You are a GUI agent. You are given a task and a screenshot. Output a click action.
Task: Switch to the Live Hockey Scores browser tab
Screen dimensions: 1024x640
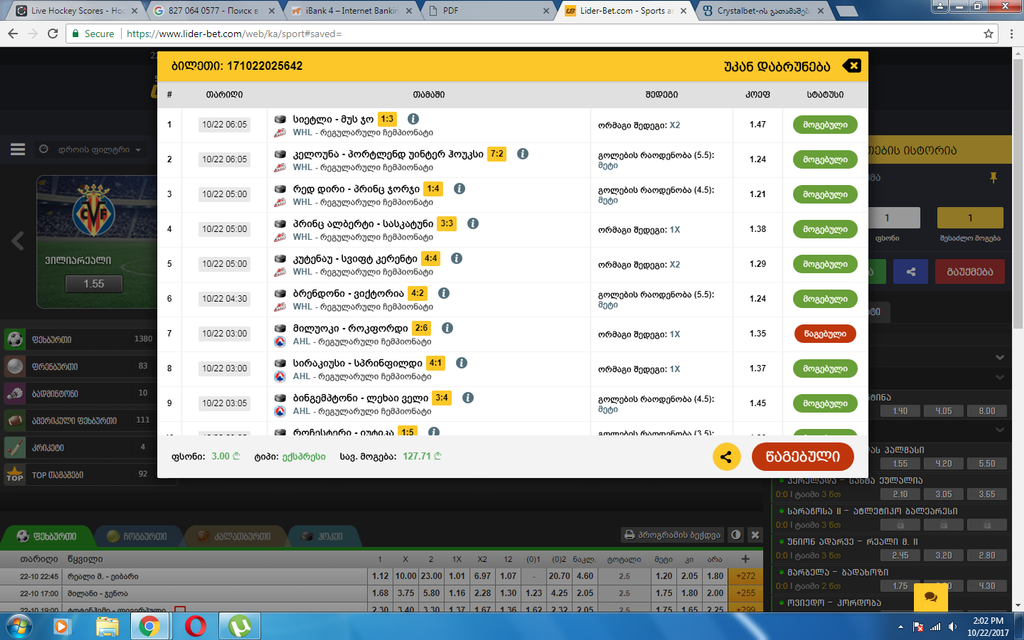[77, 11]
